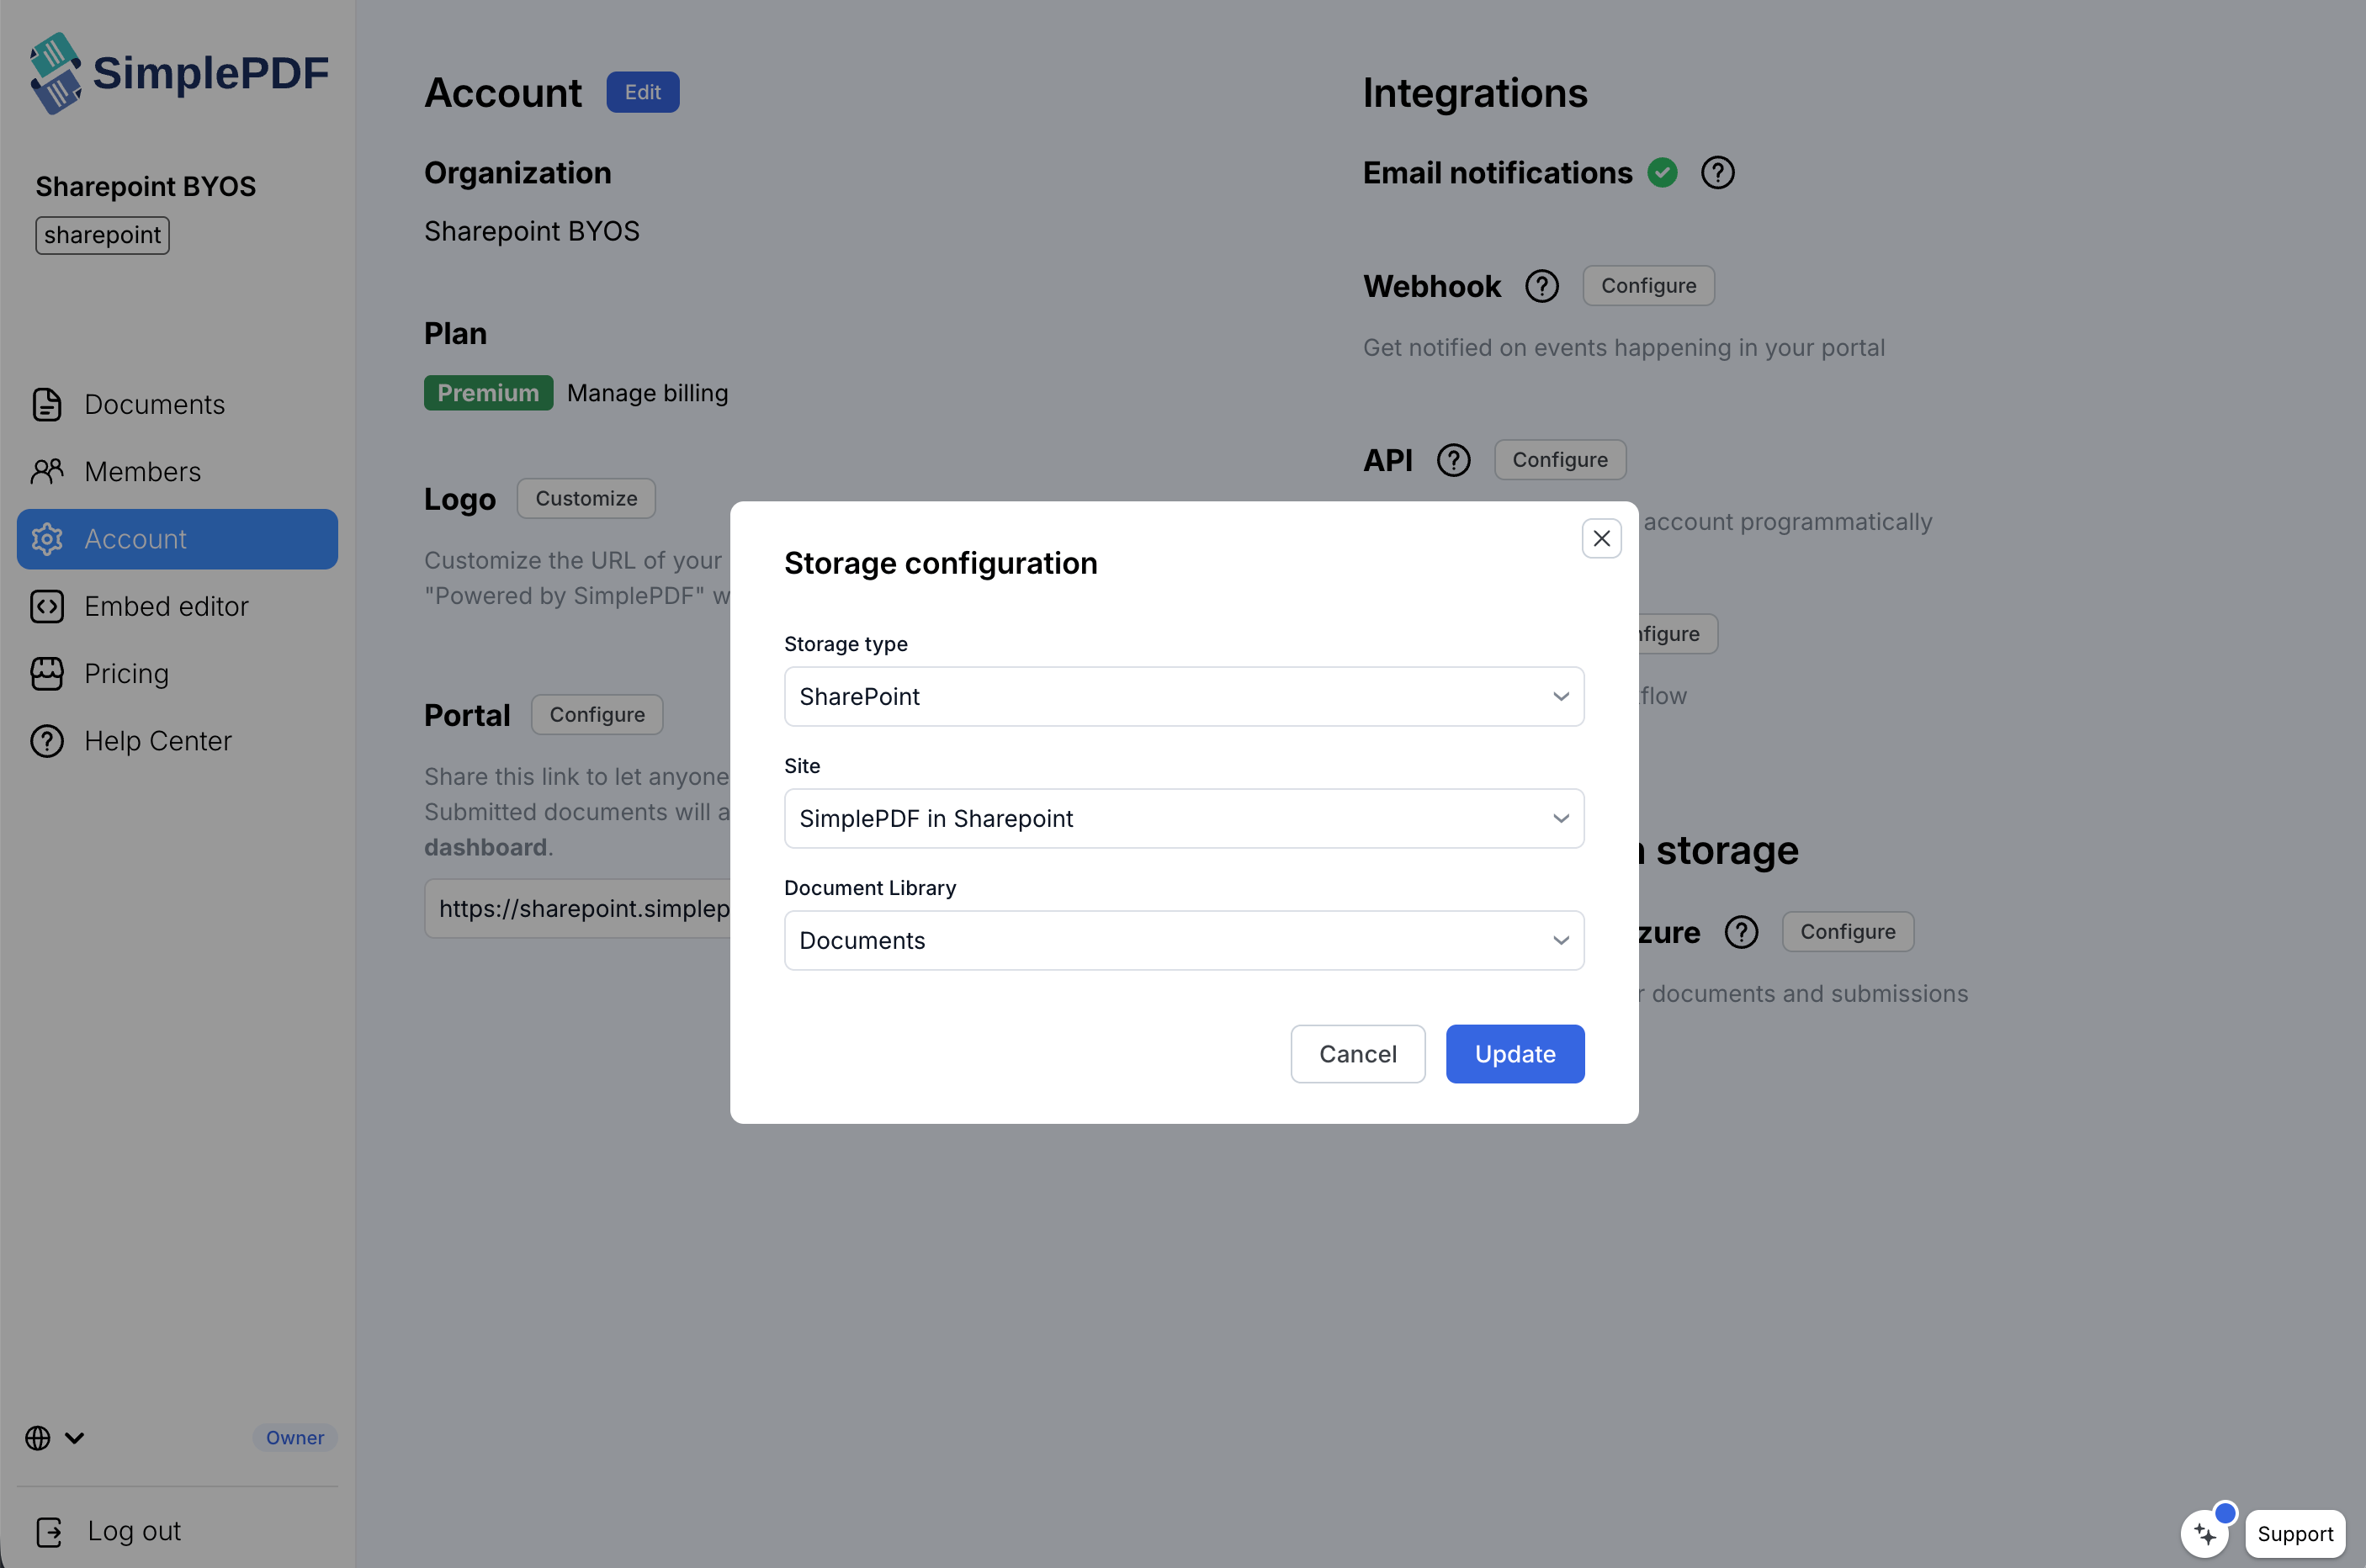
Task: Click the API help icon
Action: pyautogui.click(x=1453, y=460)
